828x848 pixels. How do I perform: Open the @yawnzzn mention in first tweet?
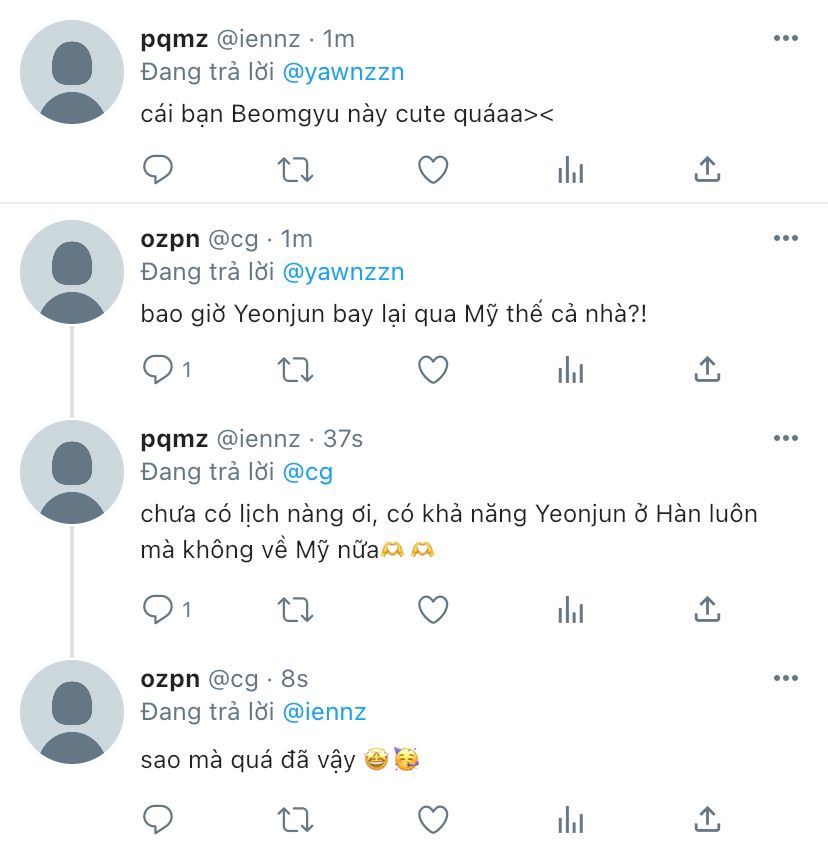pos(343,72)
